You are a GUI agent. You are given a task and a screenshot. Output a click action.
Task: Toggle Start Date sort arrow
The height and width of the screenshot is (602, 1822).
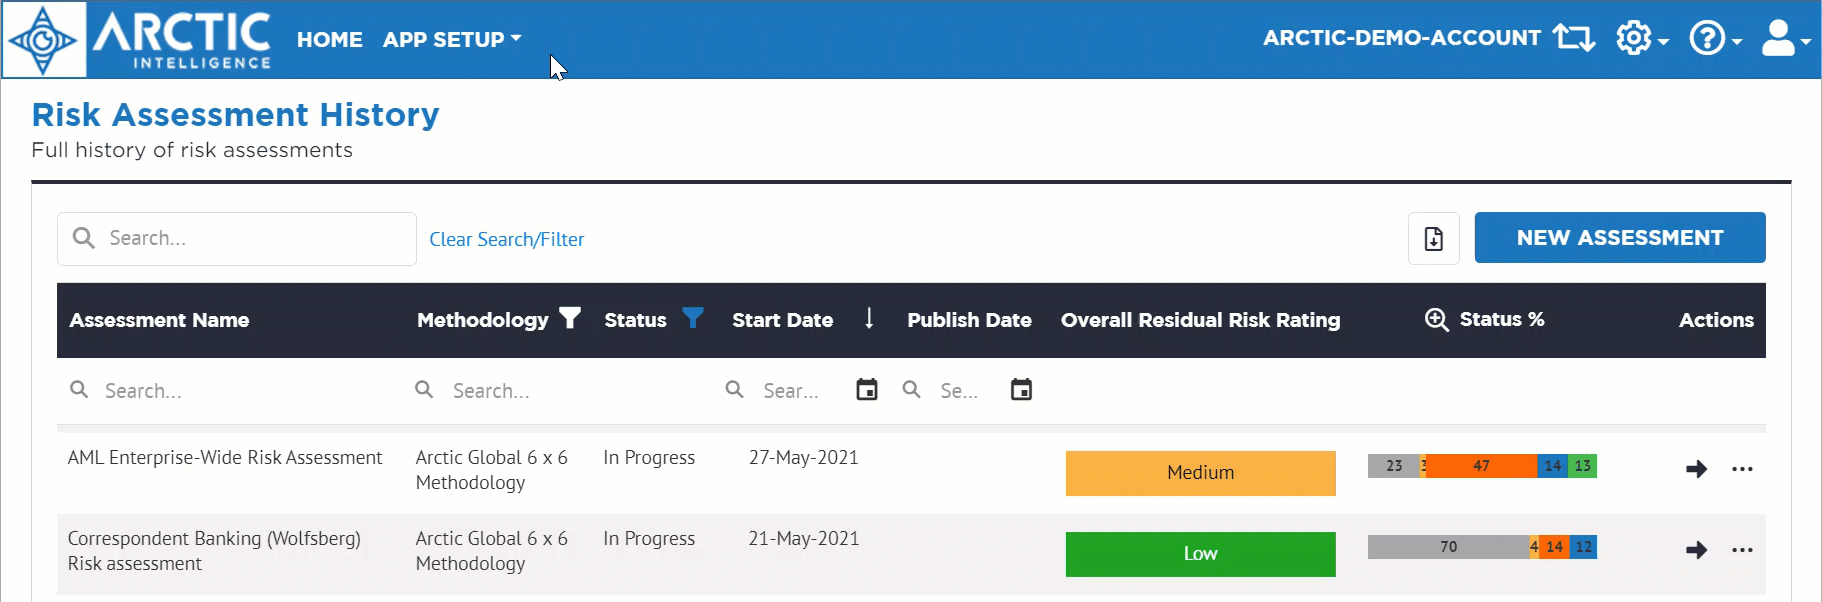coord(869,318)
